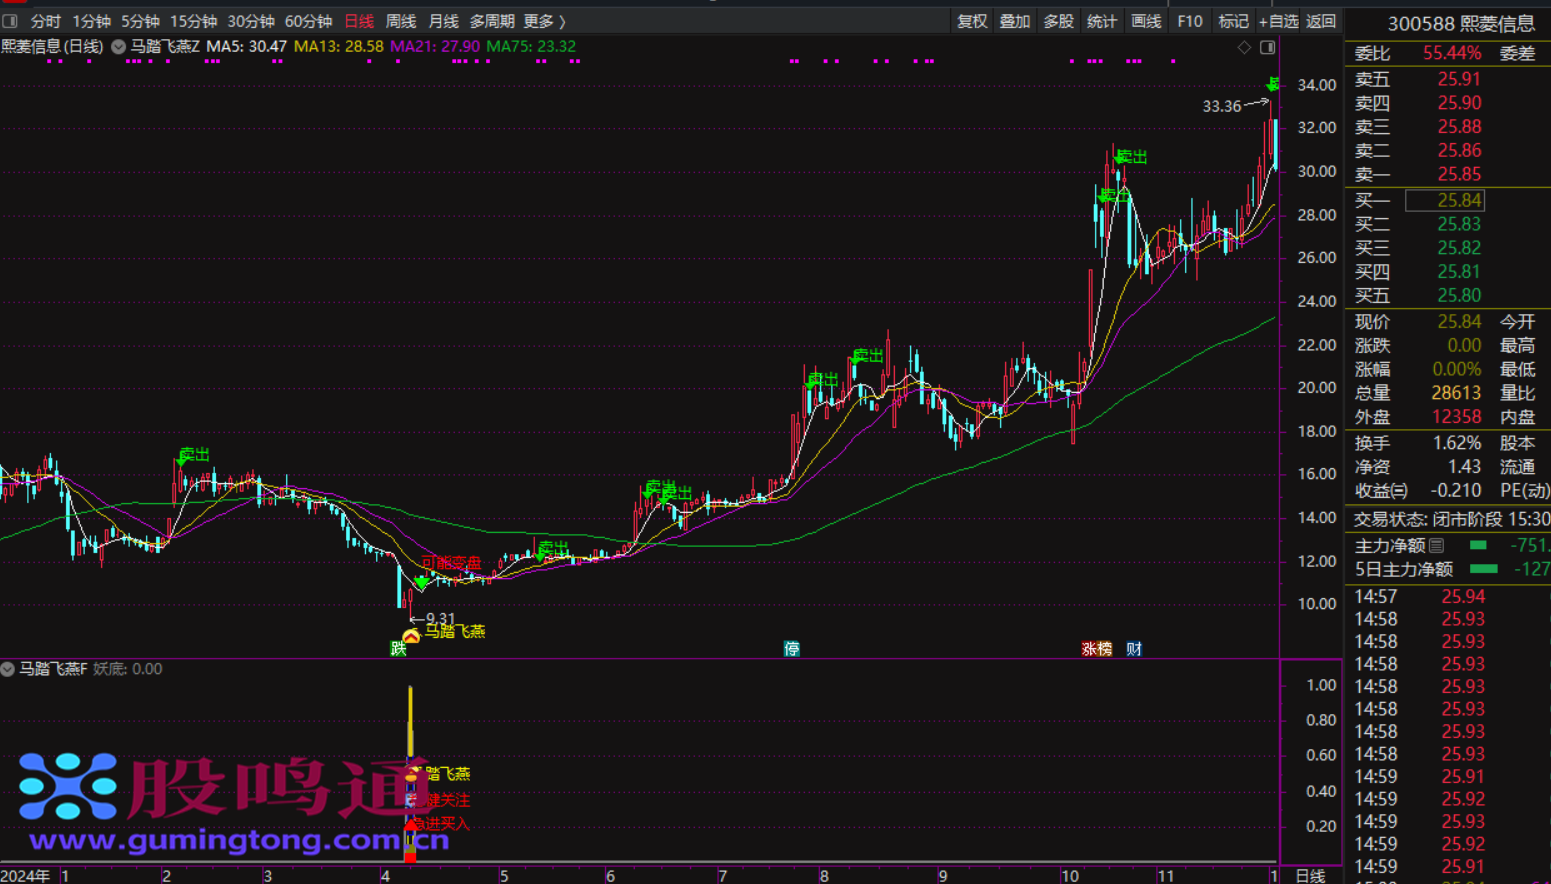Expand the 马踏飞燕Z main indicator dropdown
Viewport: 1551px width, 884px height.
118,47
